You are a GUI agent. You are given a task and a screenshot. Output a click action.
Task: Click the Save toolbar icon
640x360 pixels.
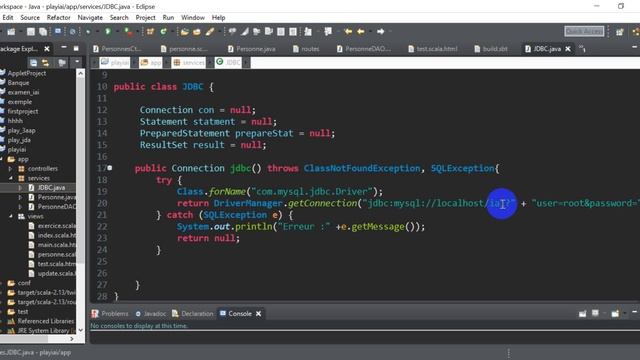click(31, 31)
